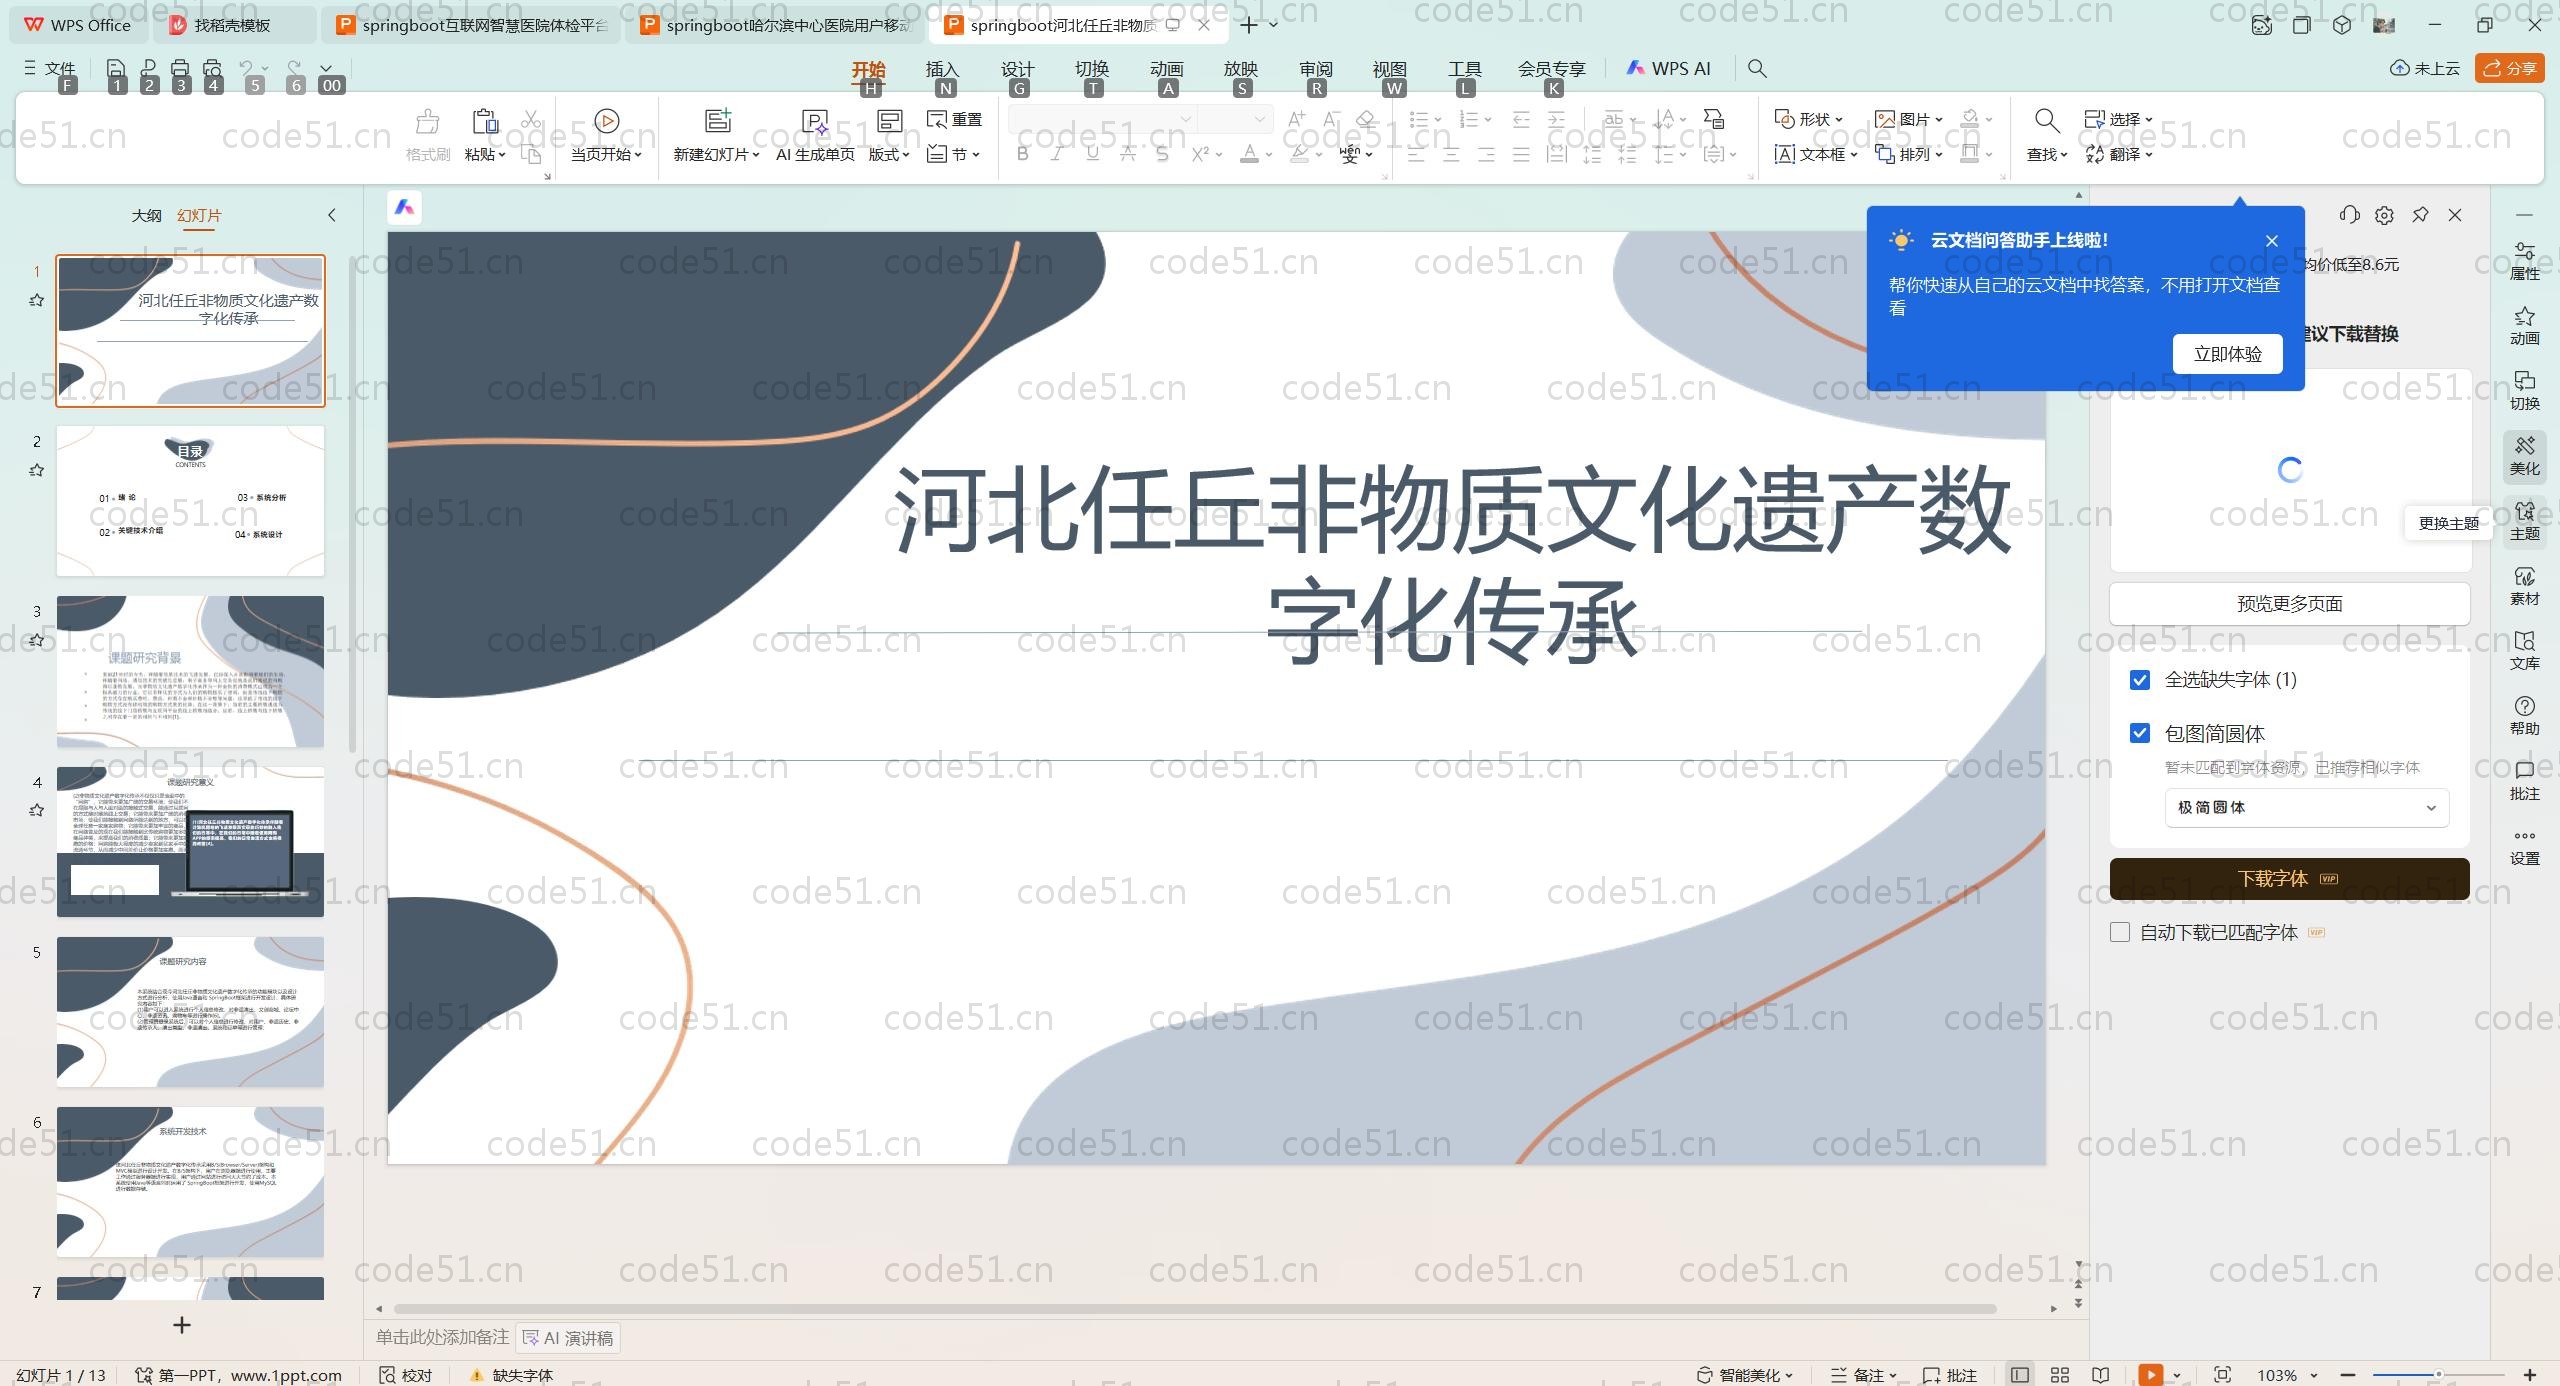Open the Animation sidebar panel

2524,325
